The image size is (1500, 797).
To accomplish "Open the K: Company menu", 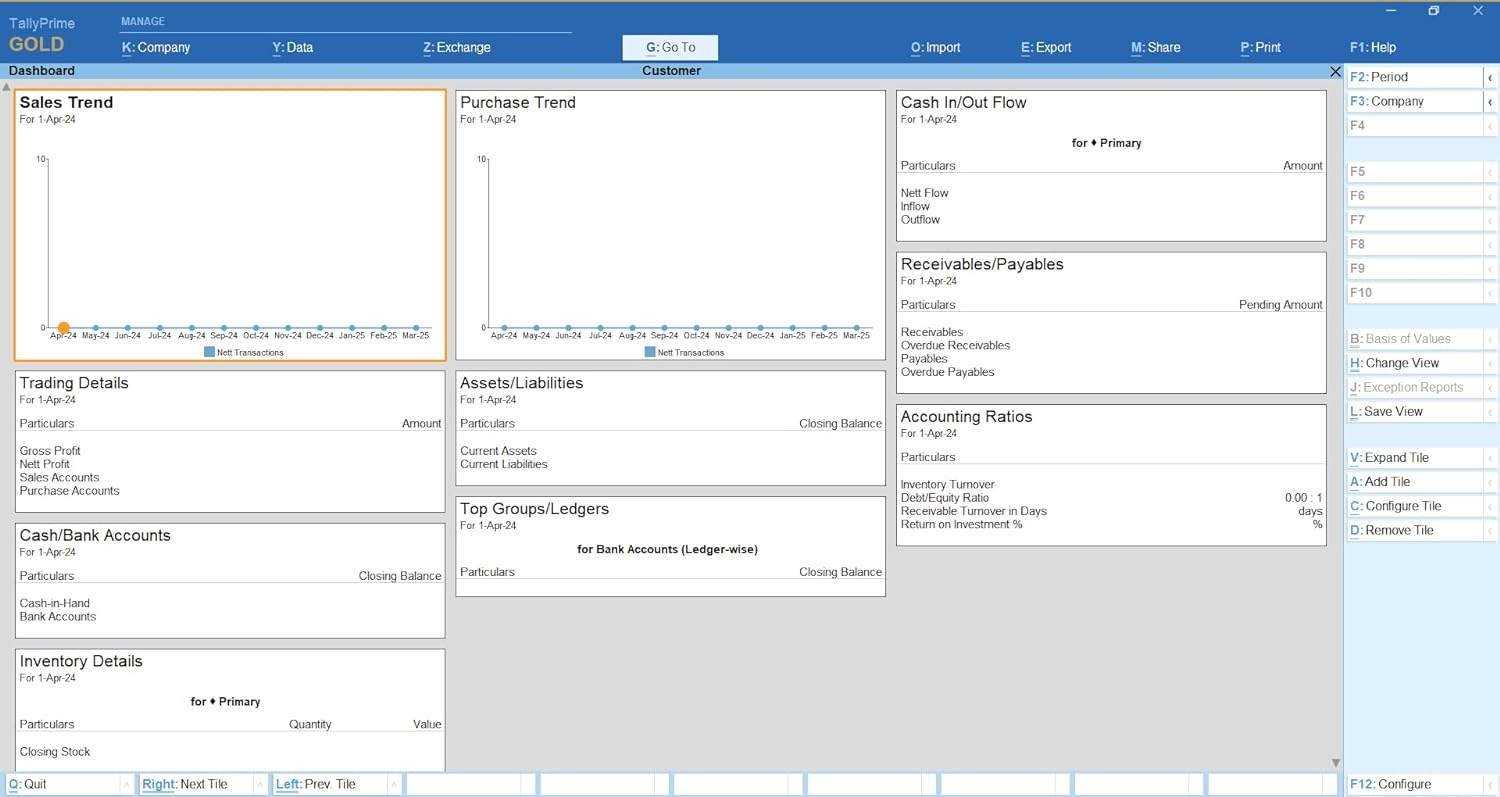I will coord(156,47).
